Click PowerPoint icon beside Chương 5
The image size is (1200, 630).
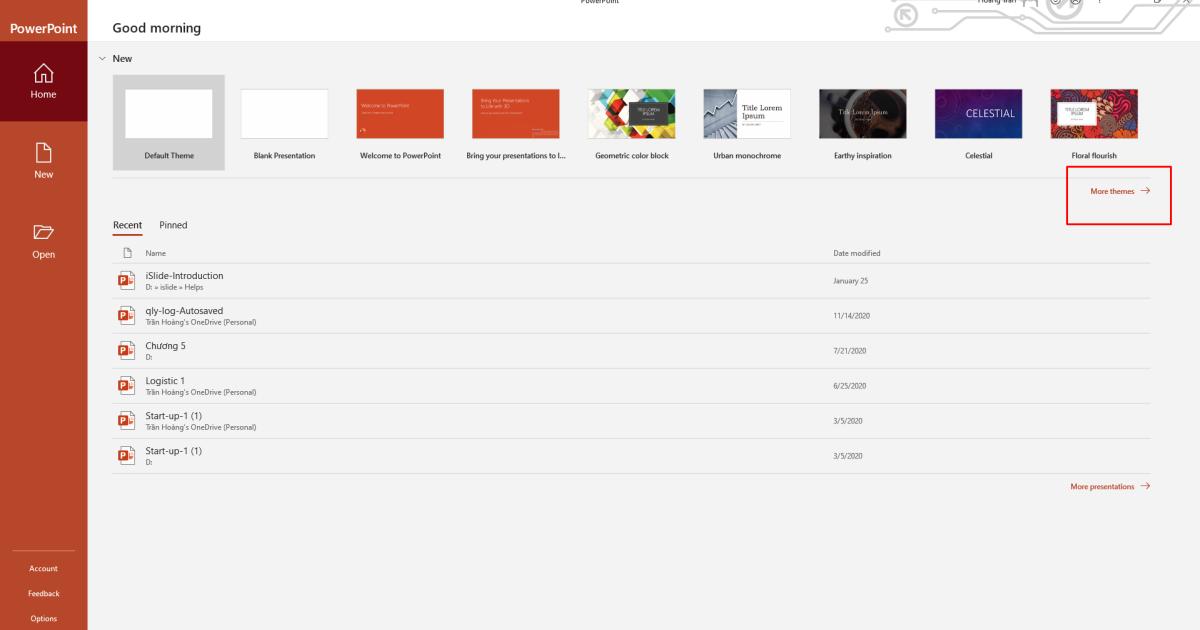pyautogui.click(x=126, y=350)
